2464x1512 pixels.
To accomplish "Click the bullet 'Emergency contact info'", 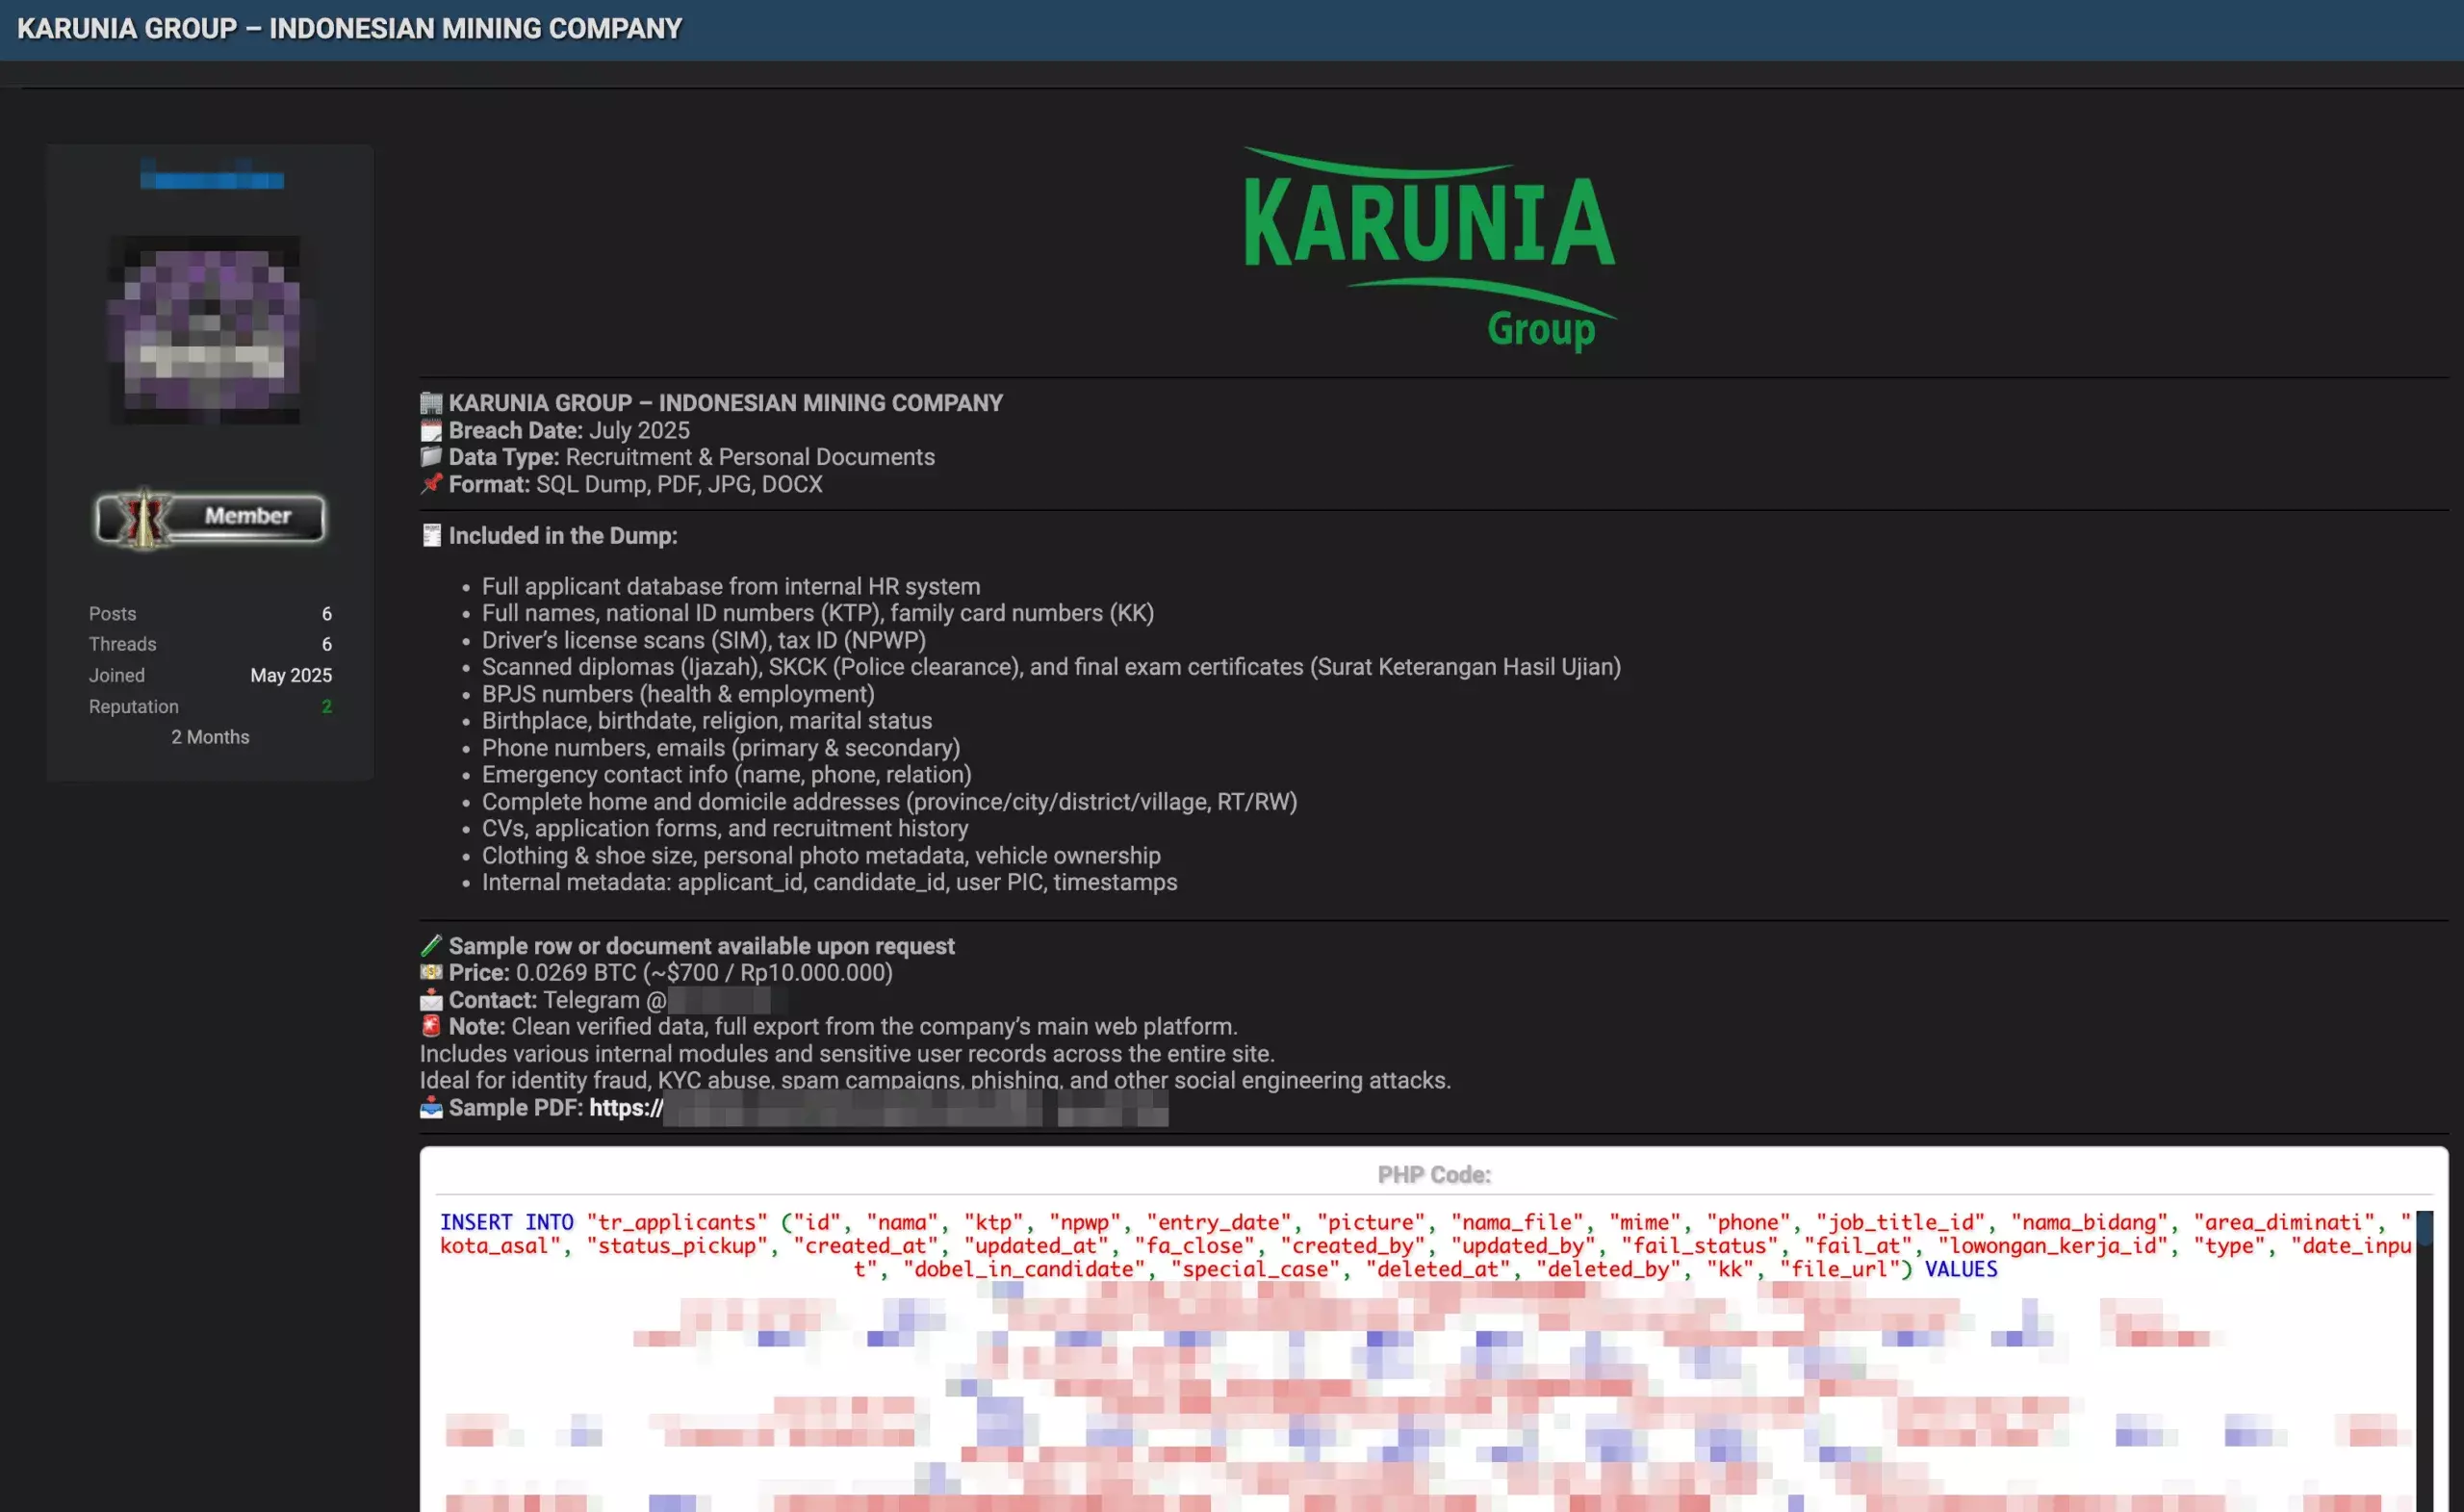I will (727, 775).
